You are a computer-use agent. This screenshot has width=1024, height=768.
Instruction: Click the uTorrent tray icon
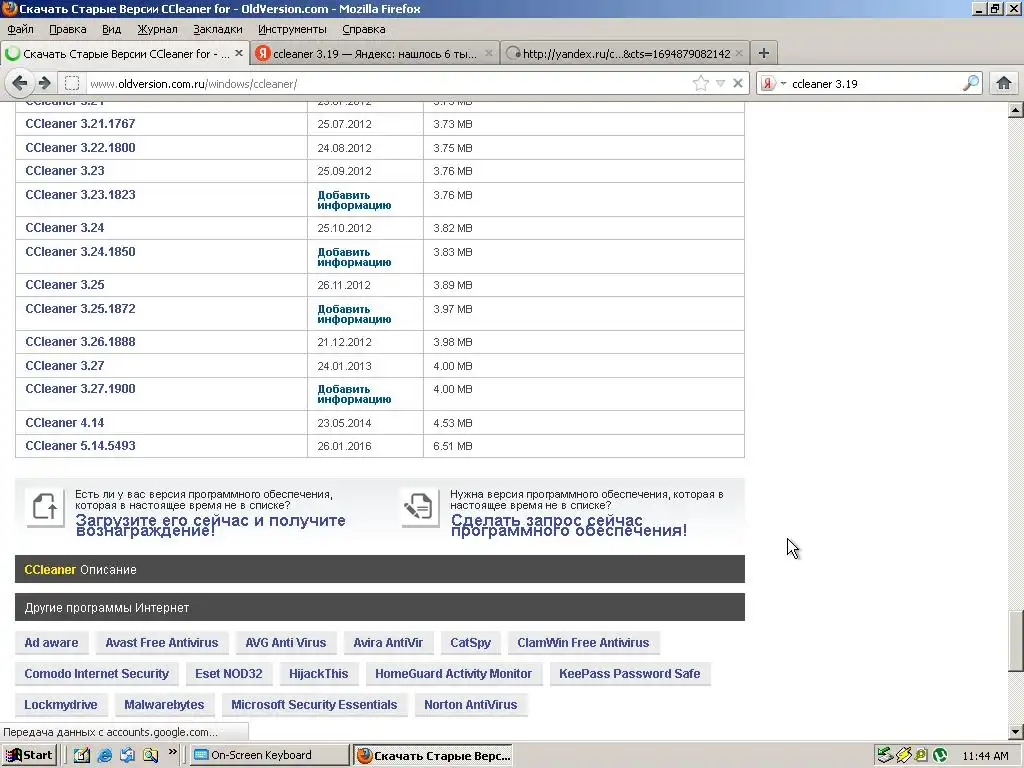[940, 756]
